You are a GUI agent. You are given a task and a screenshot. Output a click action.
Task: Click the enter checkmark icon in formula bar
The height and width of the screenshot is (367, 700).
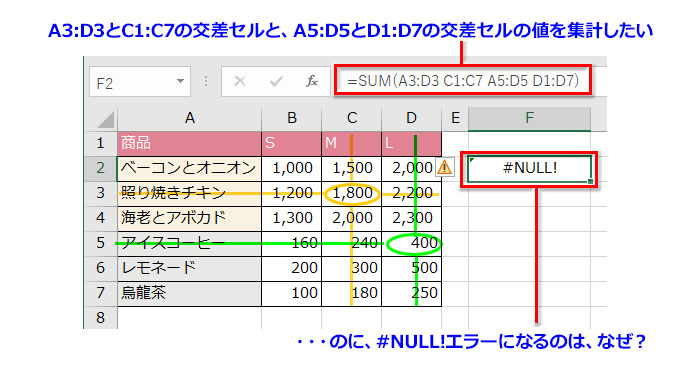click(x=276, y=81)
